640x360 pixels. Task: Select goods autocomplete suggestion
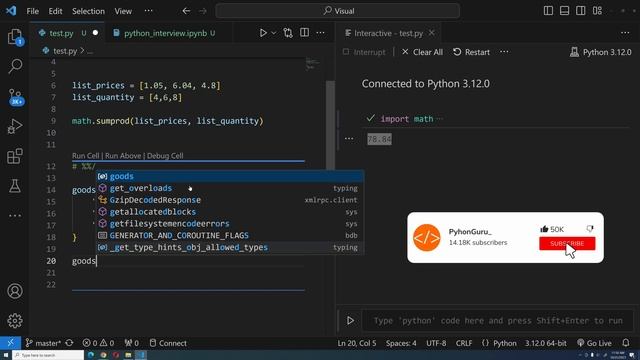click(x=230, y=176)
